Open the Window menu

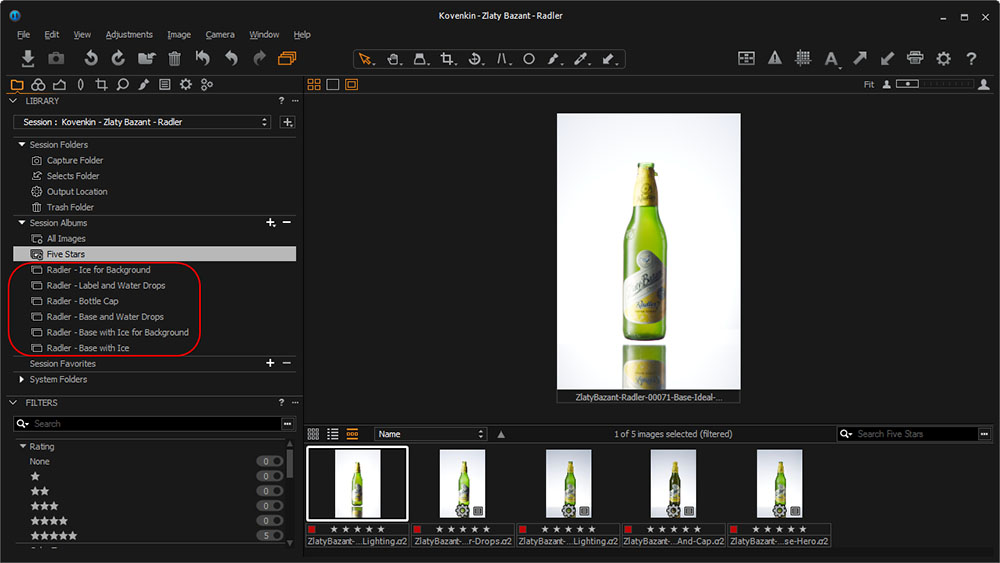point(264,34)
